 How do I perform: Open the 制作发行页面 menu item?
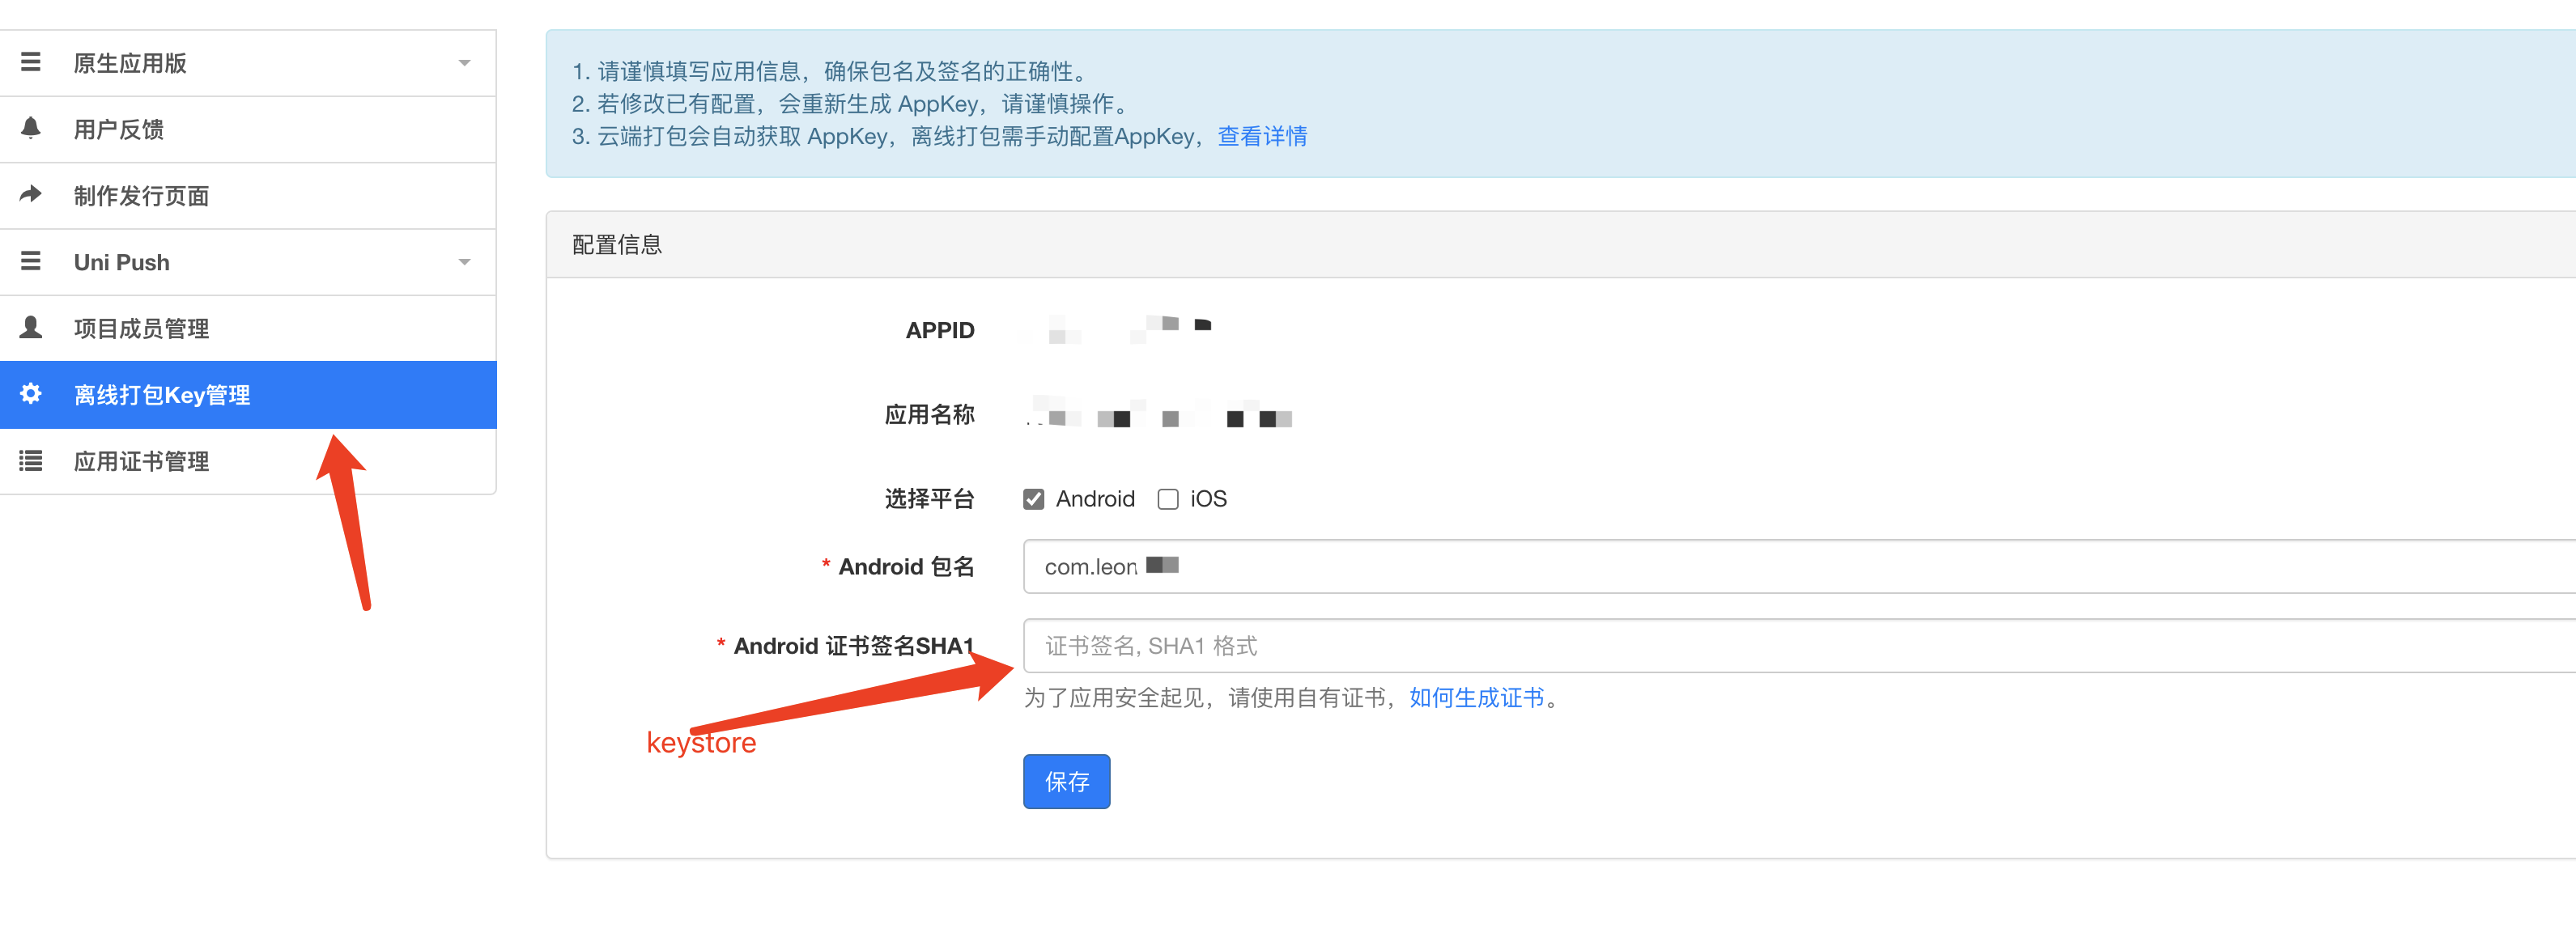pyautogui.click(x=141, y=195)
